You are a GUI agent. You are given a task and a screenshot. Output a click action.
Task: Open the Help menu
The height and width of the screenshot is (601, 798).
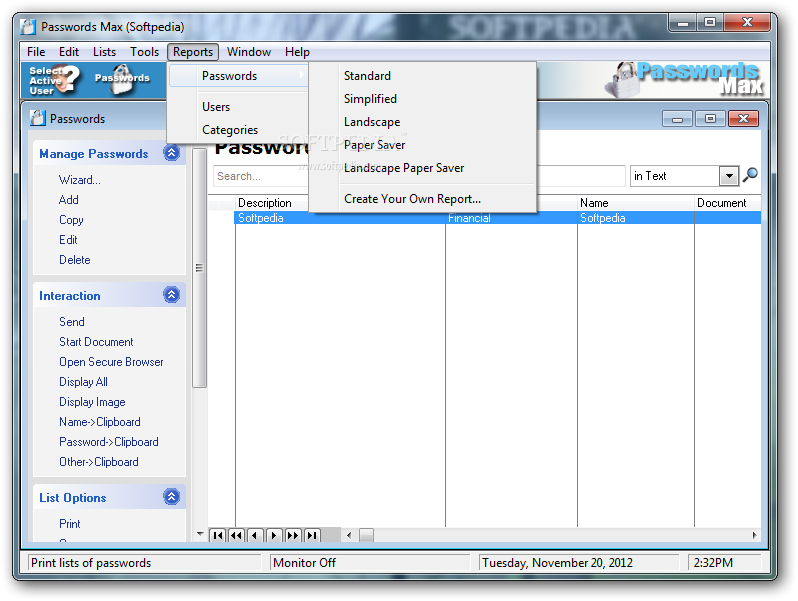coord(297,52)
